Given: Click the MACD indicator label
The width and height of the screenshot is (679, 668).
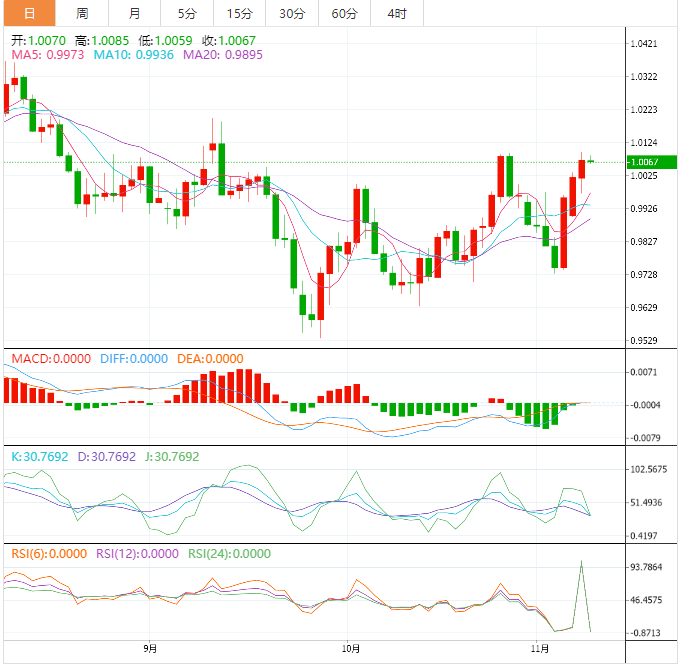Looking at the screenshot, I should click(x=50, y=359).
